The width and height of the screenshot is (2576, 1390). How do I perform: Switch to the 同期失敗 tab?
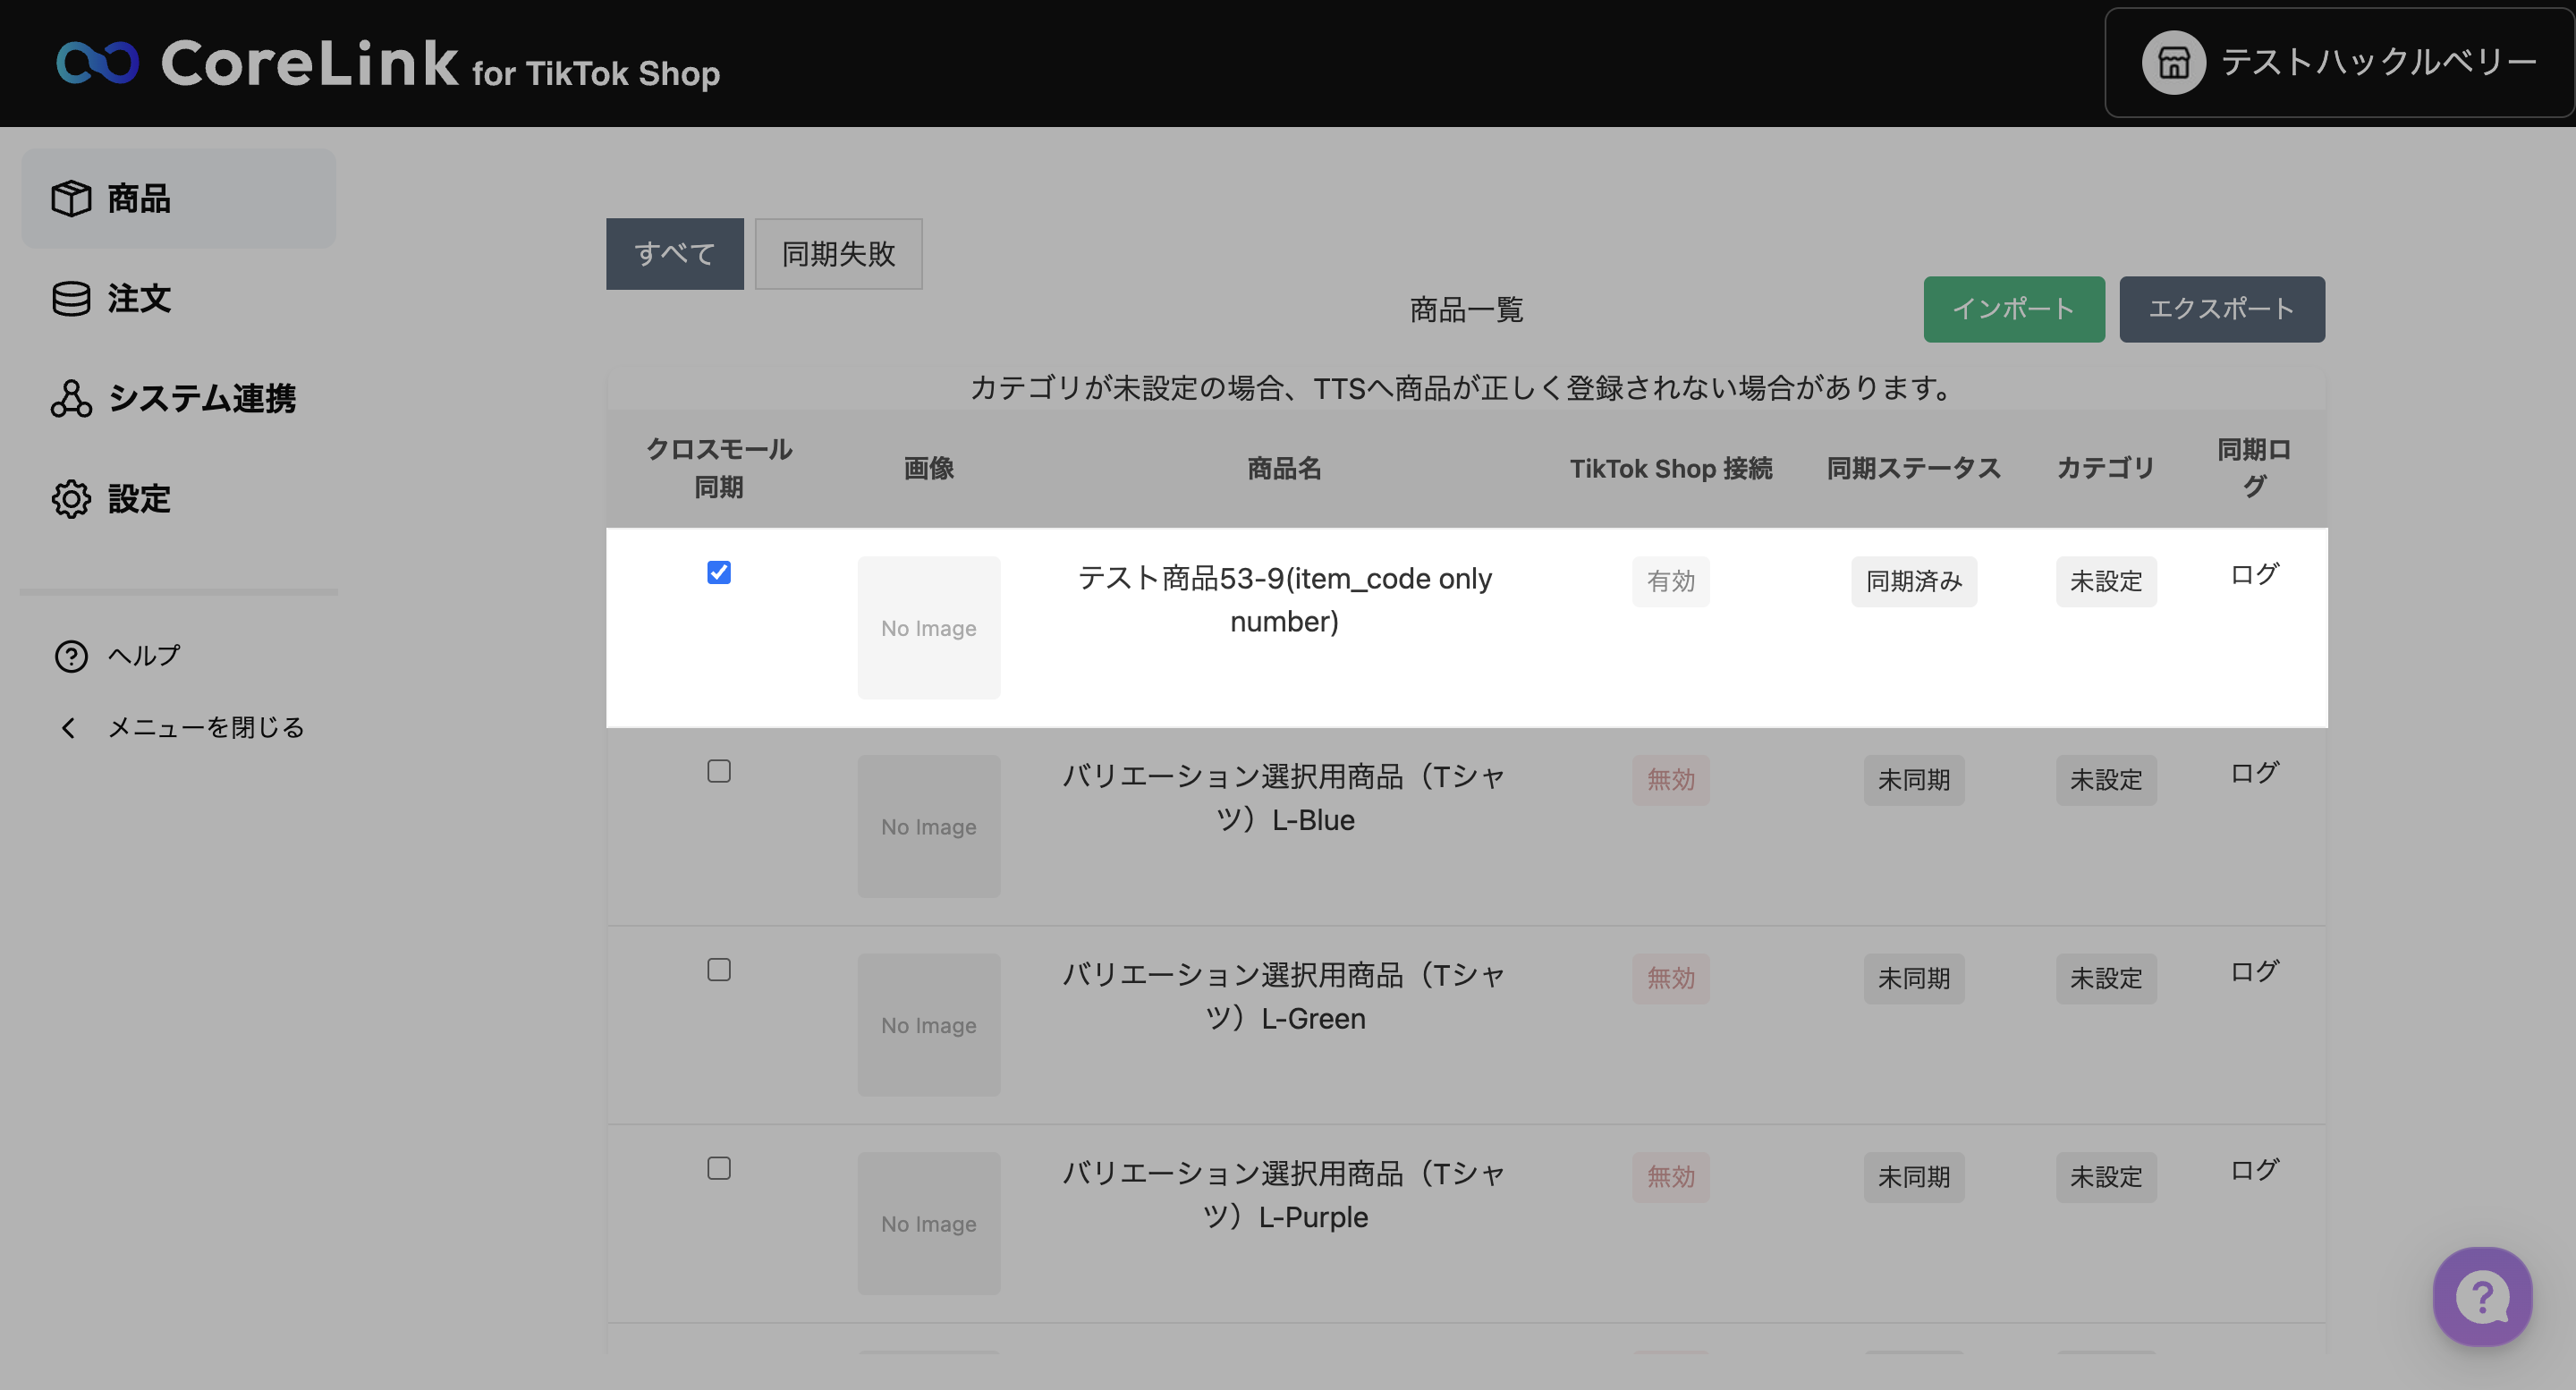tap(838, 254)
